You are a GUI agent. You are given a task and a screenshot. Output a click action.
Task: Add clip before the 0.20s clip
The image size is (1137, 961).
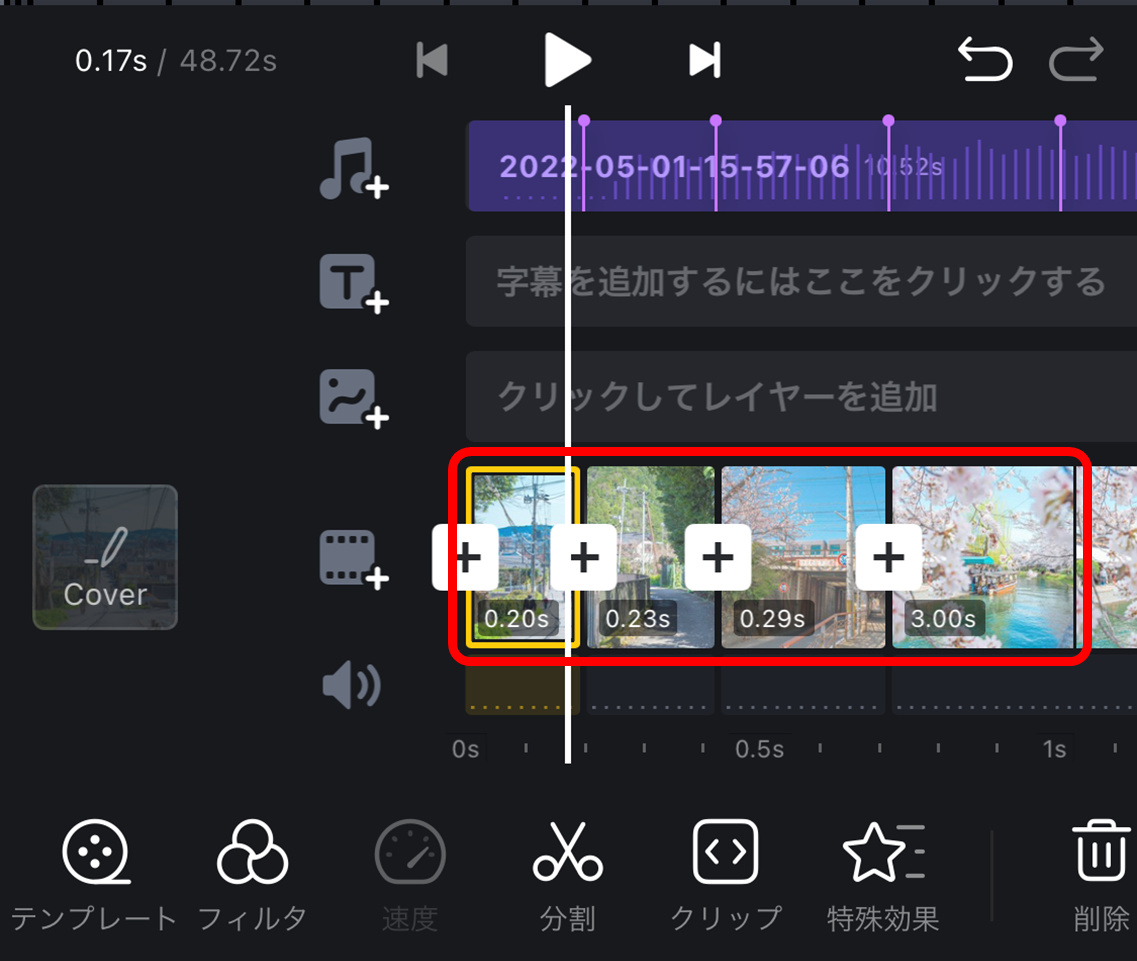pyautogui.click(x=464, y=557)
